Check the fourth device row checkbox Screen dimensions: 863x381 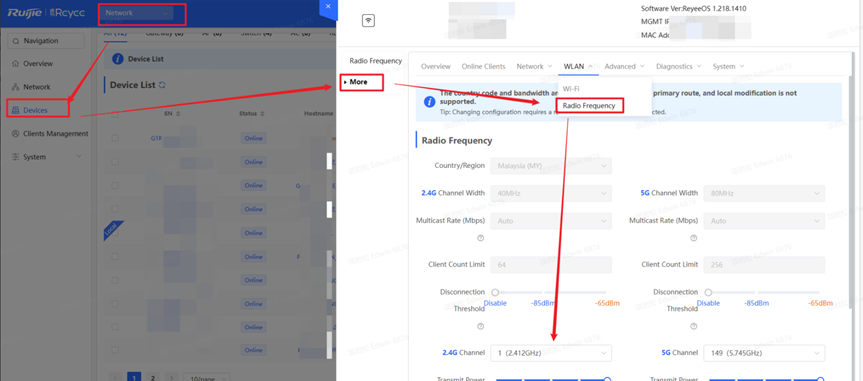(x=115, y=209)
